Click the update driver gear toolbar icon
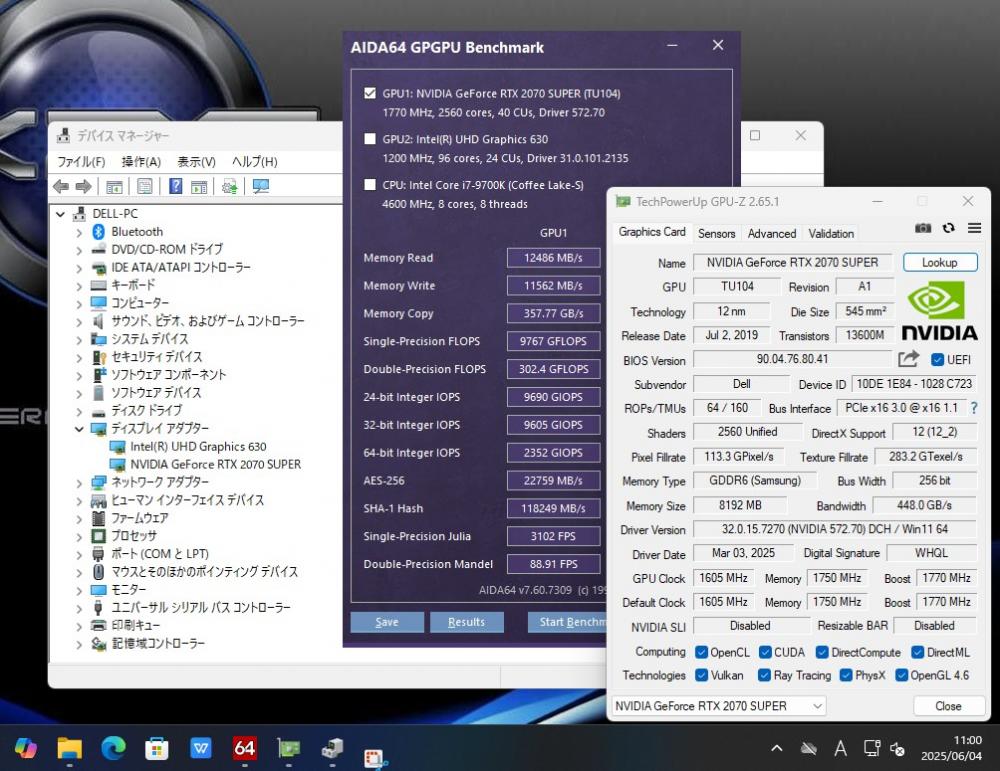 pos(230,186)
